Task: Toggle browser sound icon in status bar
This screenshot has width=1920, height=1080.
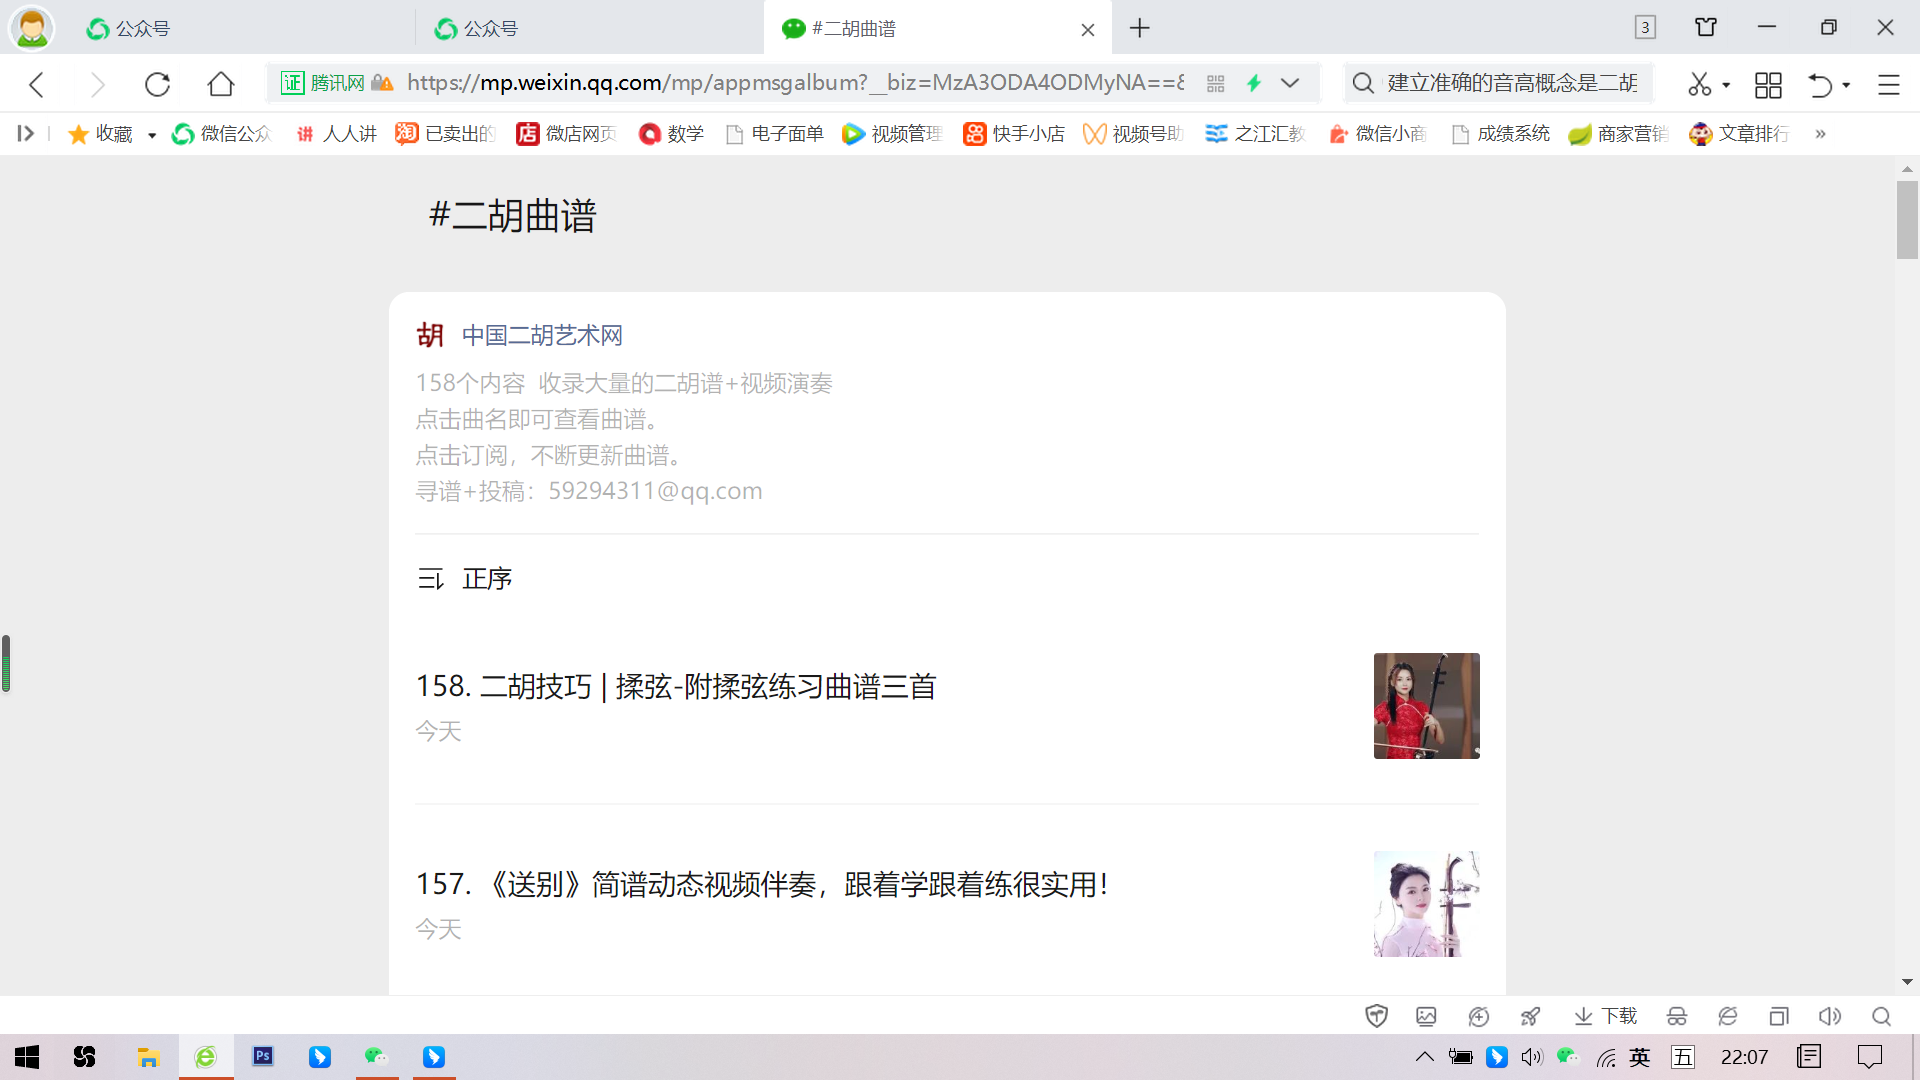Action: pyautogui.click(x=1829, y=1016)
